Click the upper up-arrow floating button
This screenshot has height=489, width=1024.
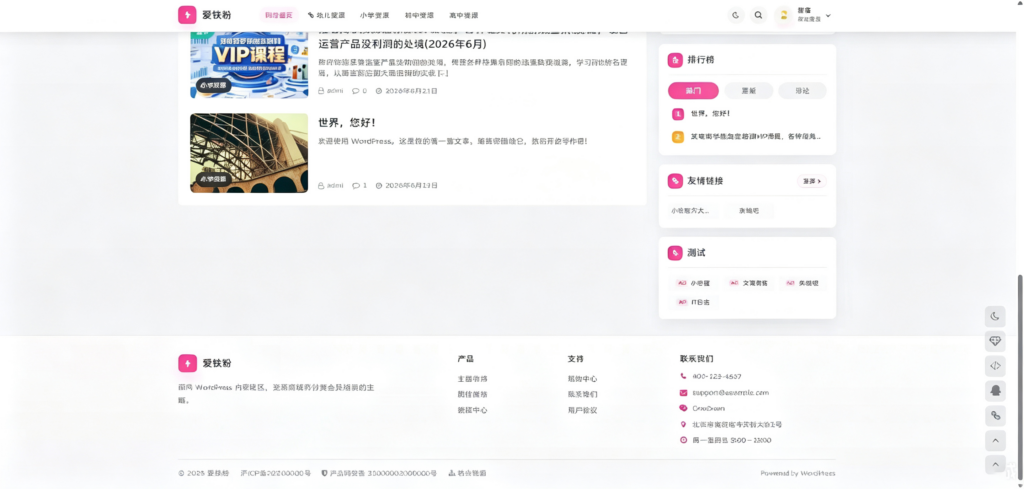coord(995,440)
